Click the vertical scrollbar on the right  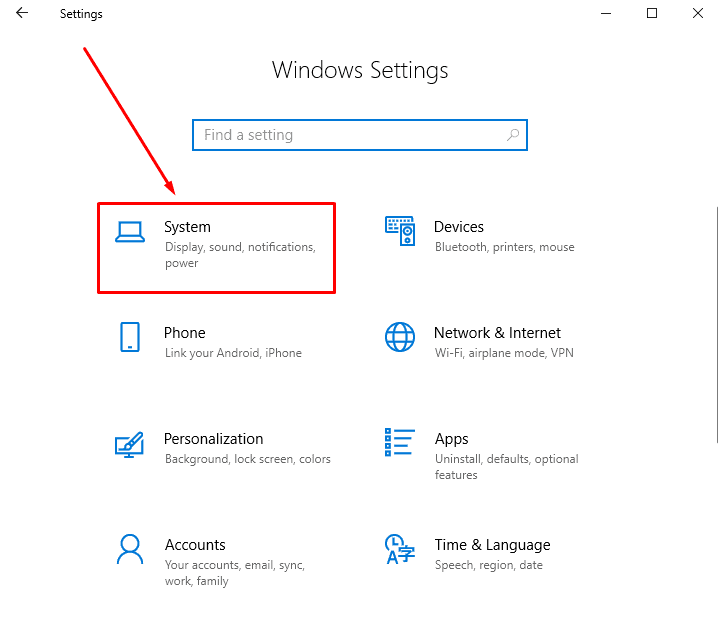coord(717,325)
